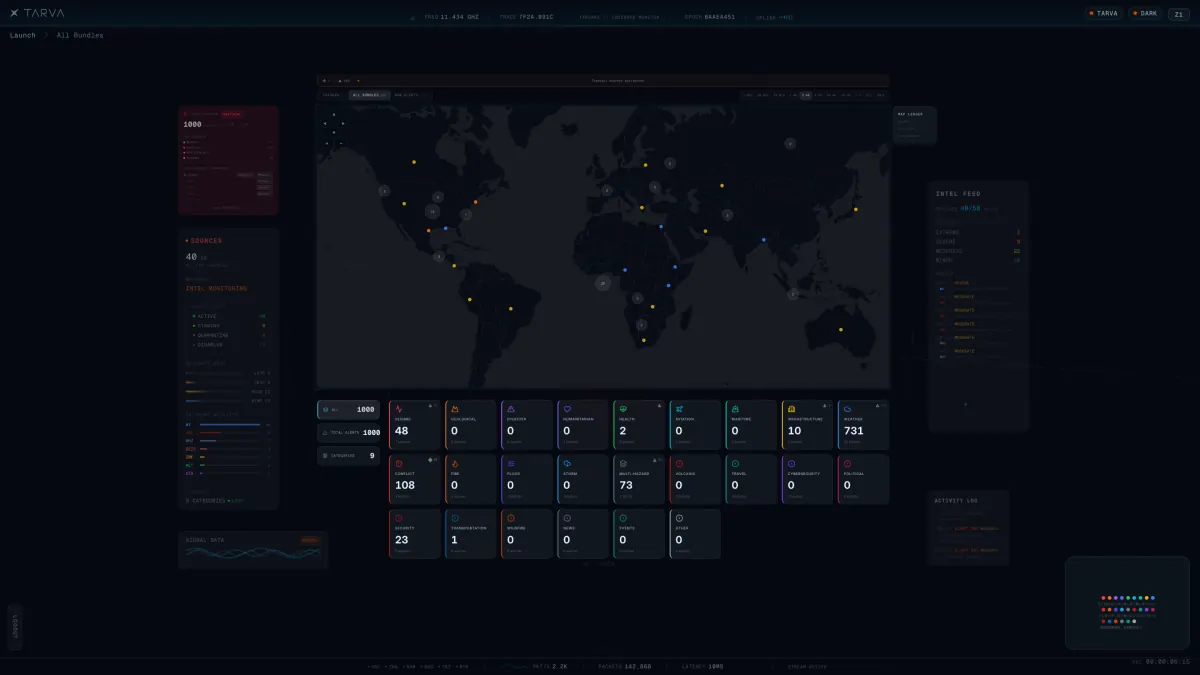Viewport: 1200px width, 675px height.
Task: Click the Health category icon
Action: coord(623,409)
